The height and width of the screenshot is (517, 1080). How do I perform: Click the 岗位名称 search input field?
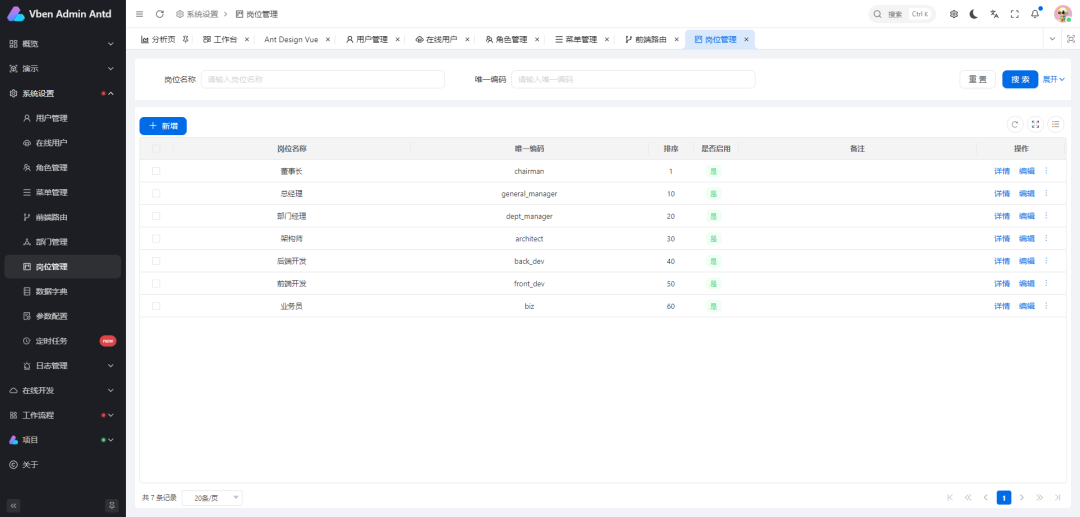(323, 79)
